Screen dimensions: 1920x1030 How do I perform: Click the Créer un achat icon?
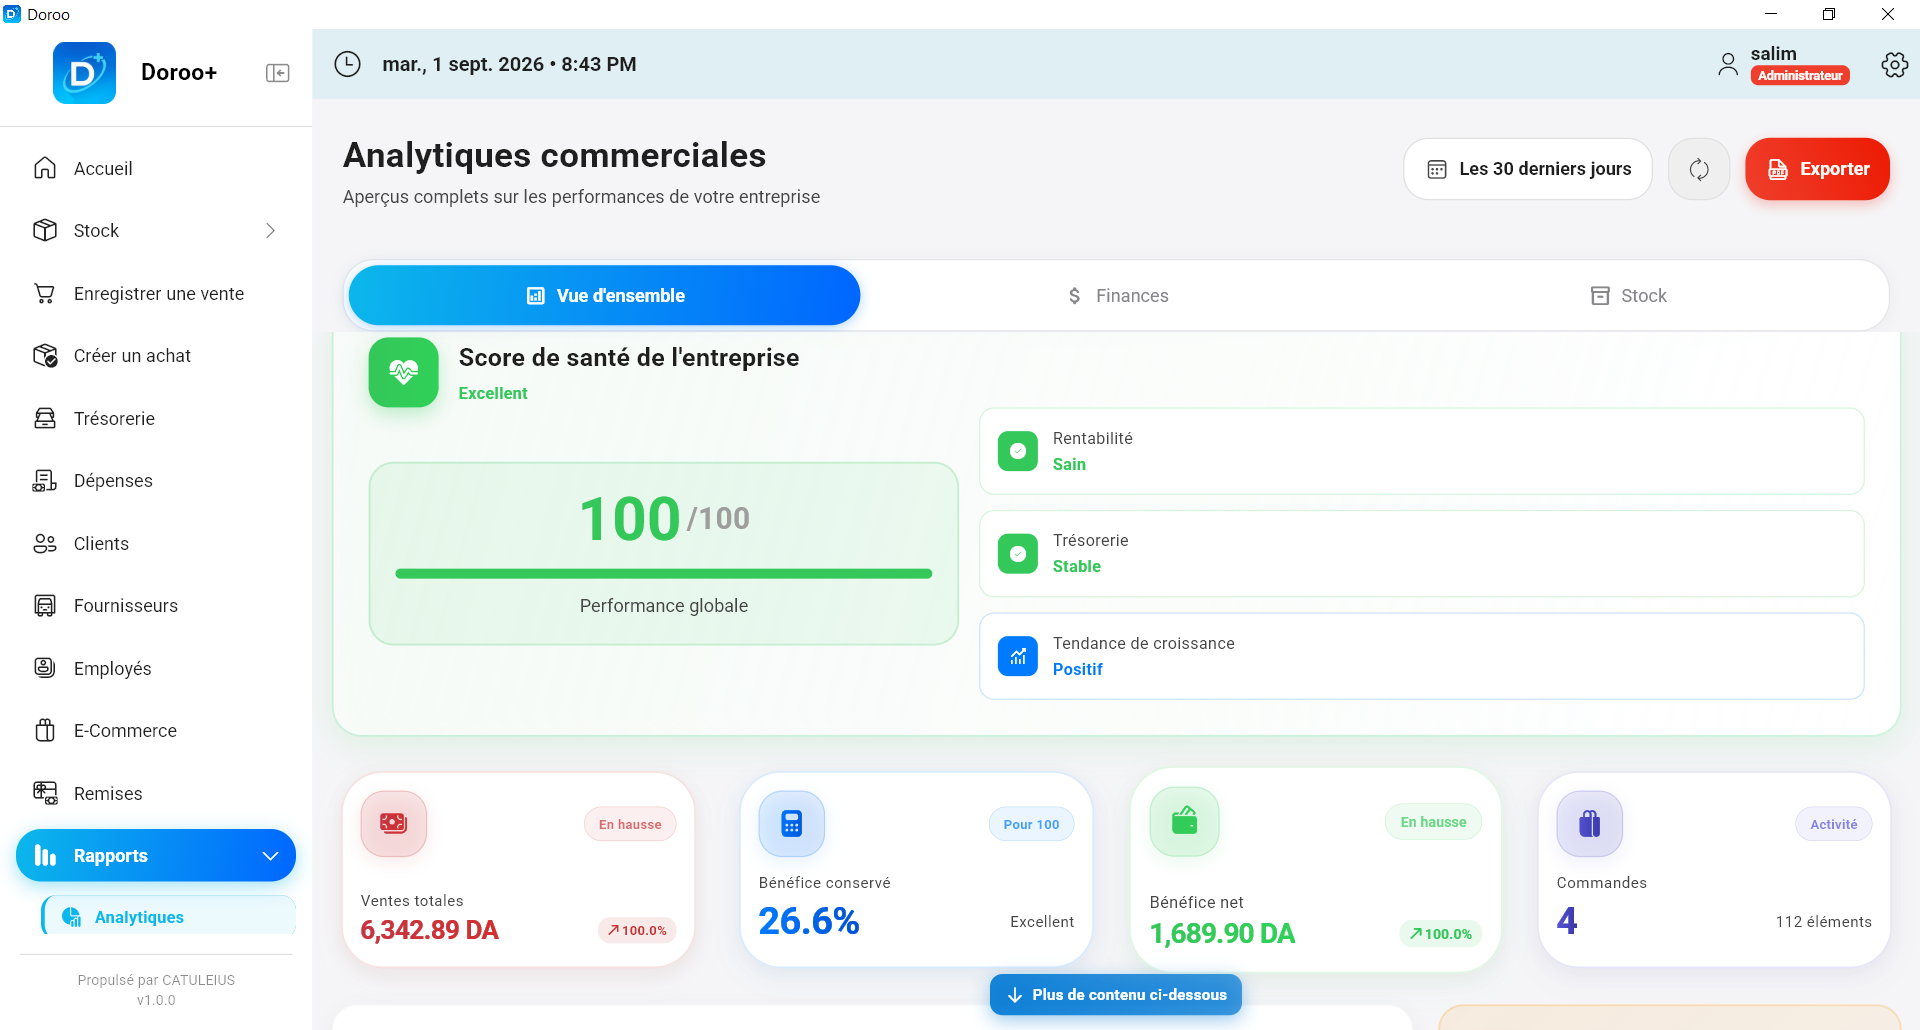point(45,355)
